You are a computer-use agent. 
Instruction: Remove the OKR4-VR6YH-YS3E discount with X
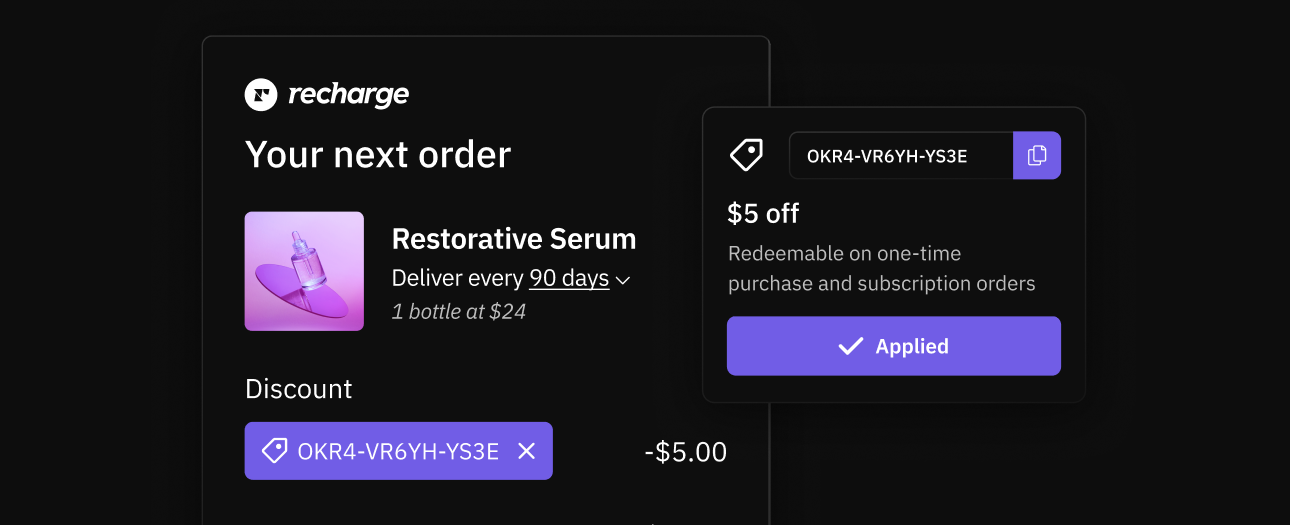[x=527, y=451]
